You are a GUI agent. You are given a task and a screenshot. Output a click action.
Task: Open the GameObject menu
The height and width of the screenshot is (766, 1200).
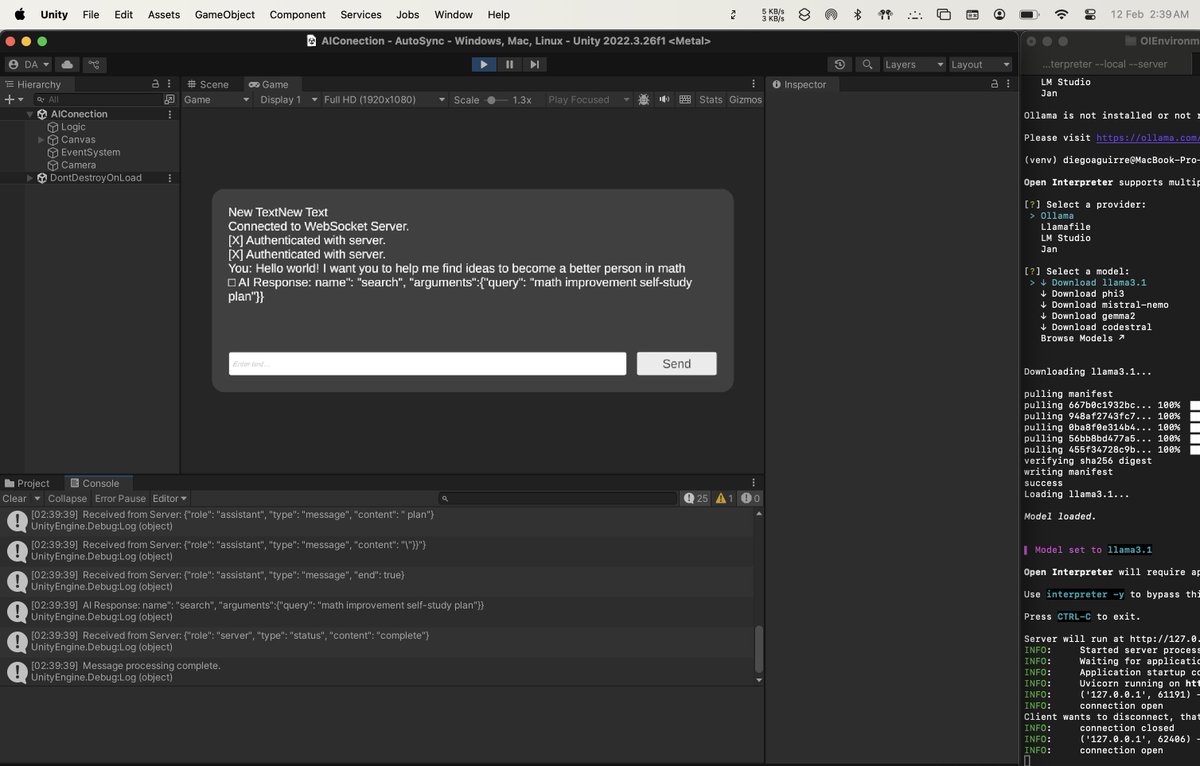point(225,15)
